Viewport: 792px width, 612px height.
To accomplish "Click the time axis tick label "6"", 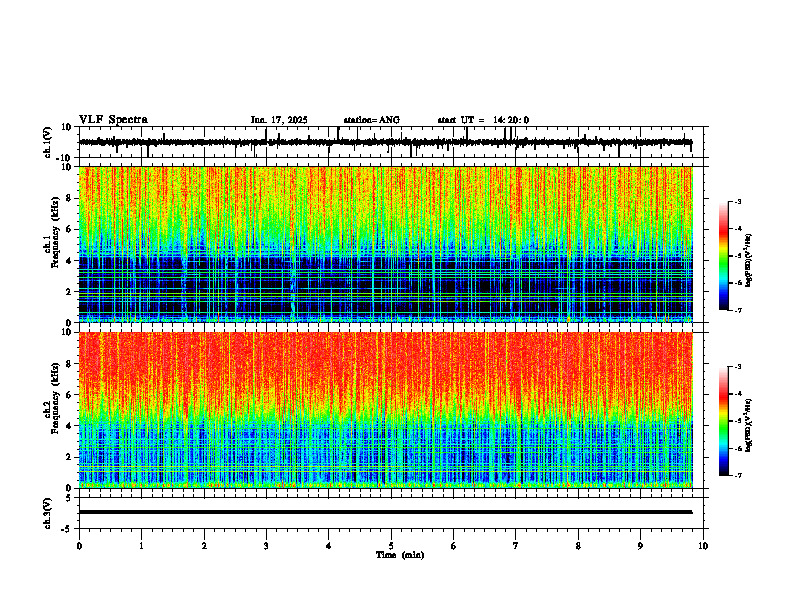I will pyautogui.click(x=454, y=546).
